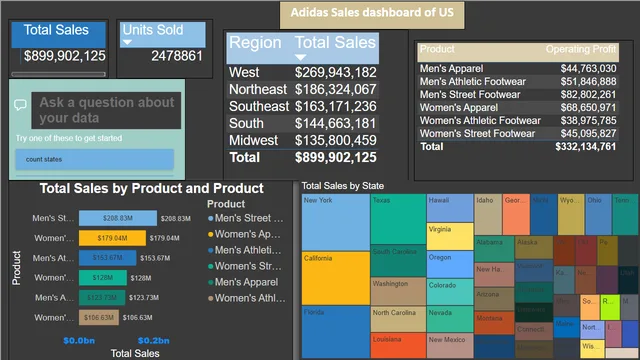Select the $128M teal bar
The height and width of the screenshot is (360, 640).
(102, 278)
